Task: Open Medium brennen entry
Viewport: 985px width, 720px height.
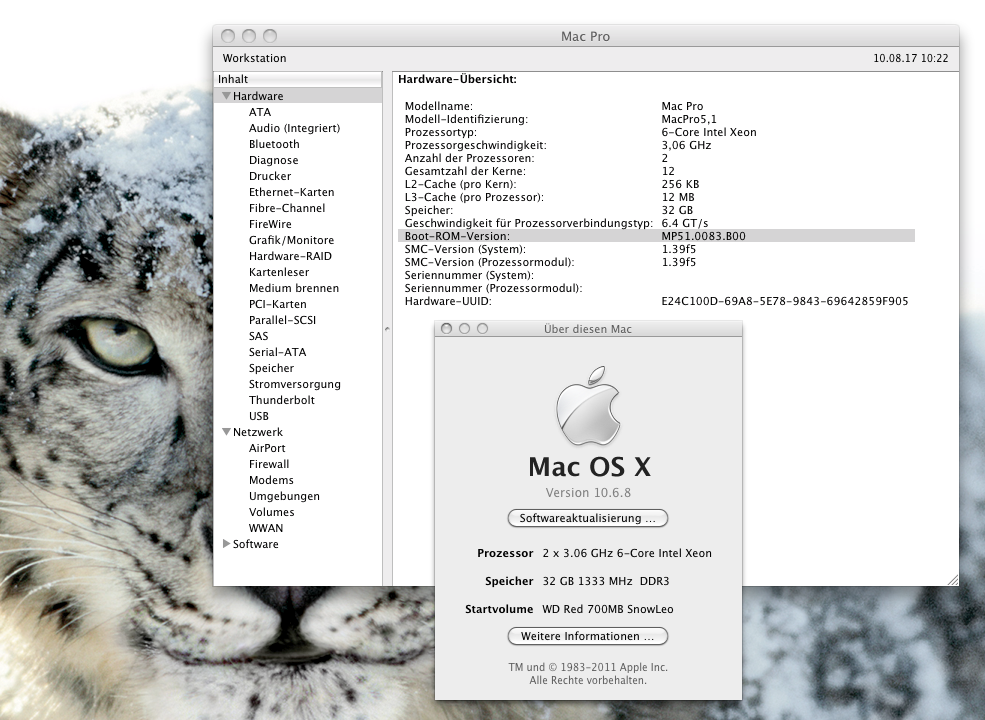Action: click(x=294, y=288)
